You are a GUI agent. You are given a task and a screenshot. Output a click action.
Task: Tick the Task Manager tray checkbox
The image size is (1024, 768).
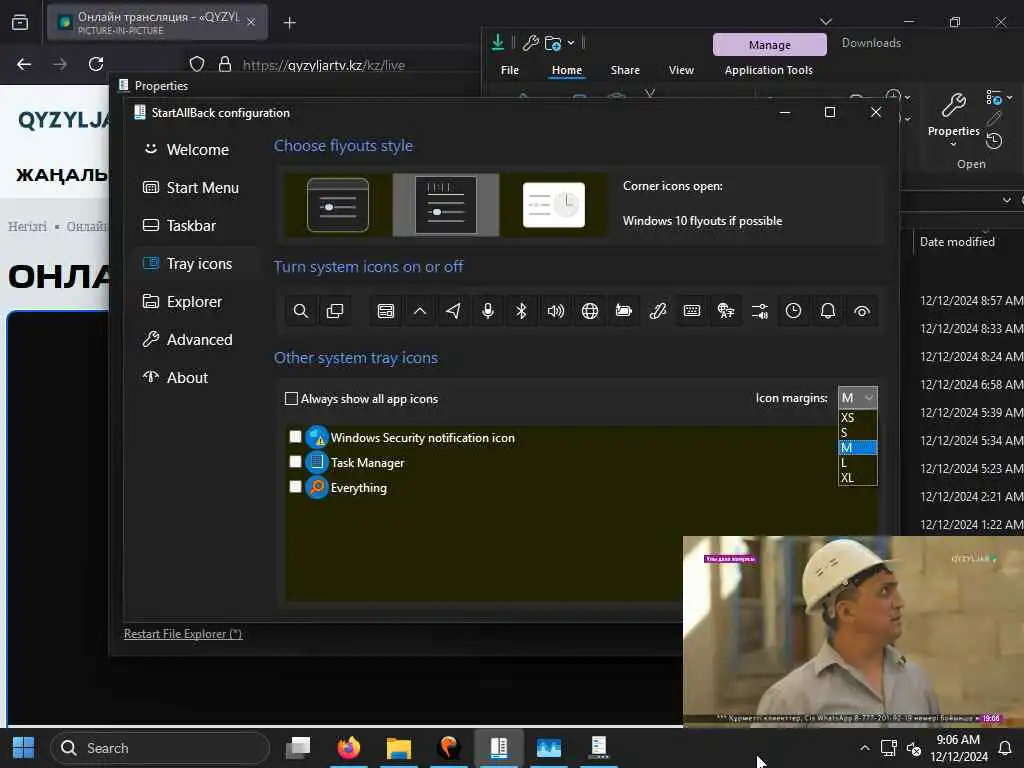295,462
